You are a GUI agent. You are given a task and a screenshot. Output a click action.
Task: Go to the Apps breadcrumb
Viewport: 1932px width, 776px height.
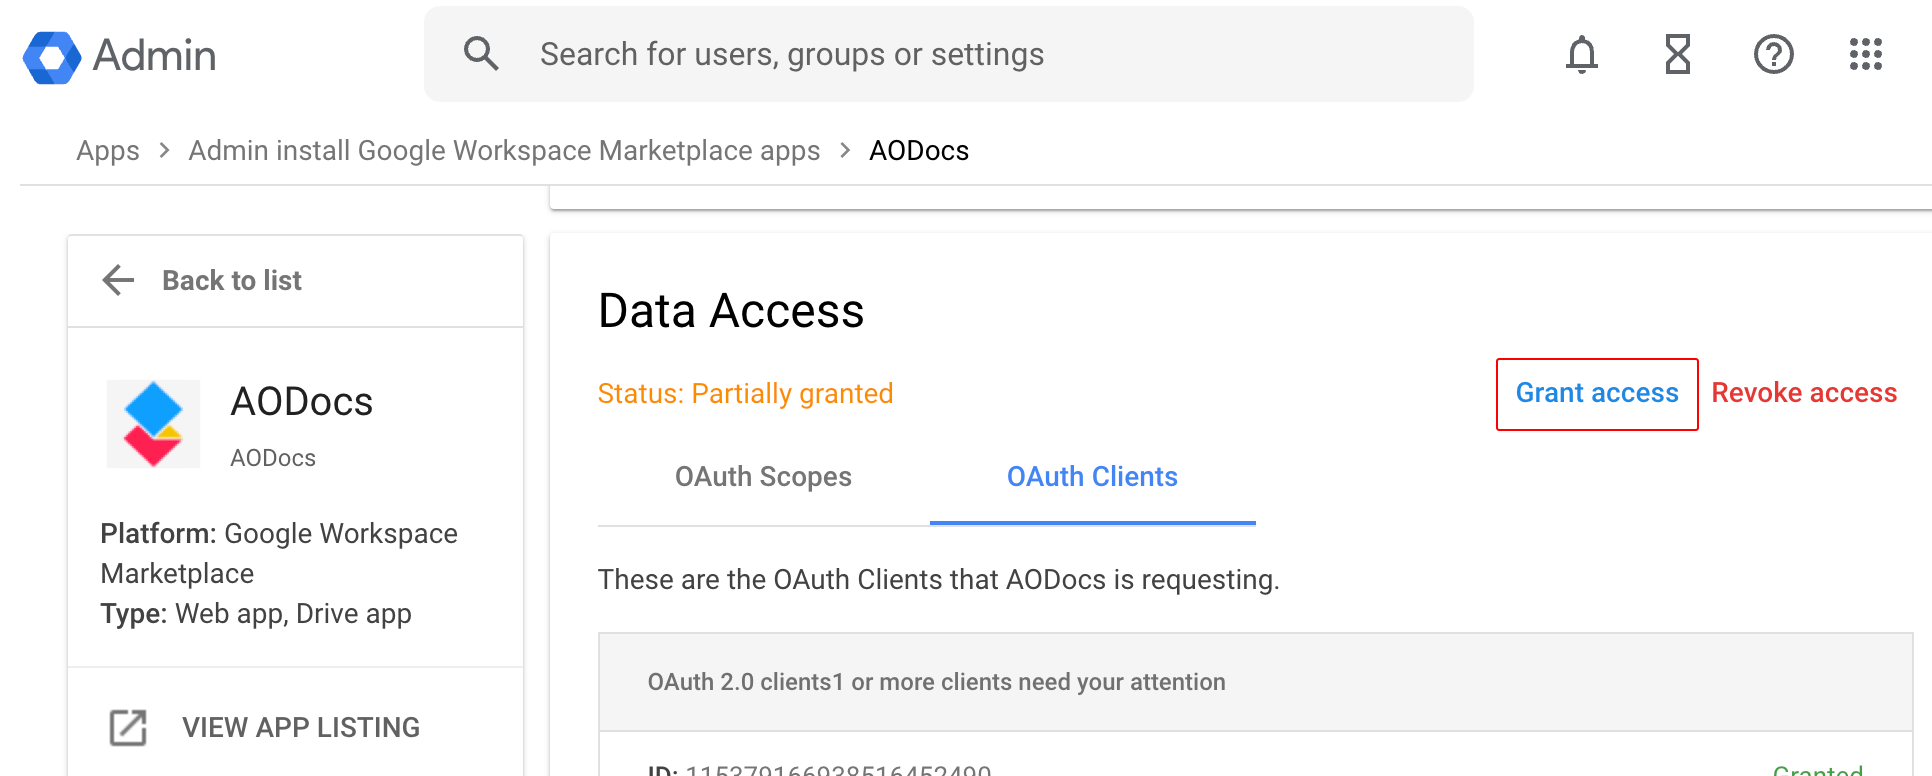[x=108, y=151]
